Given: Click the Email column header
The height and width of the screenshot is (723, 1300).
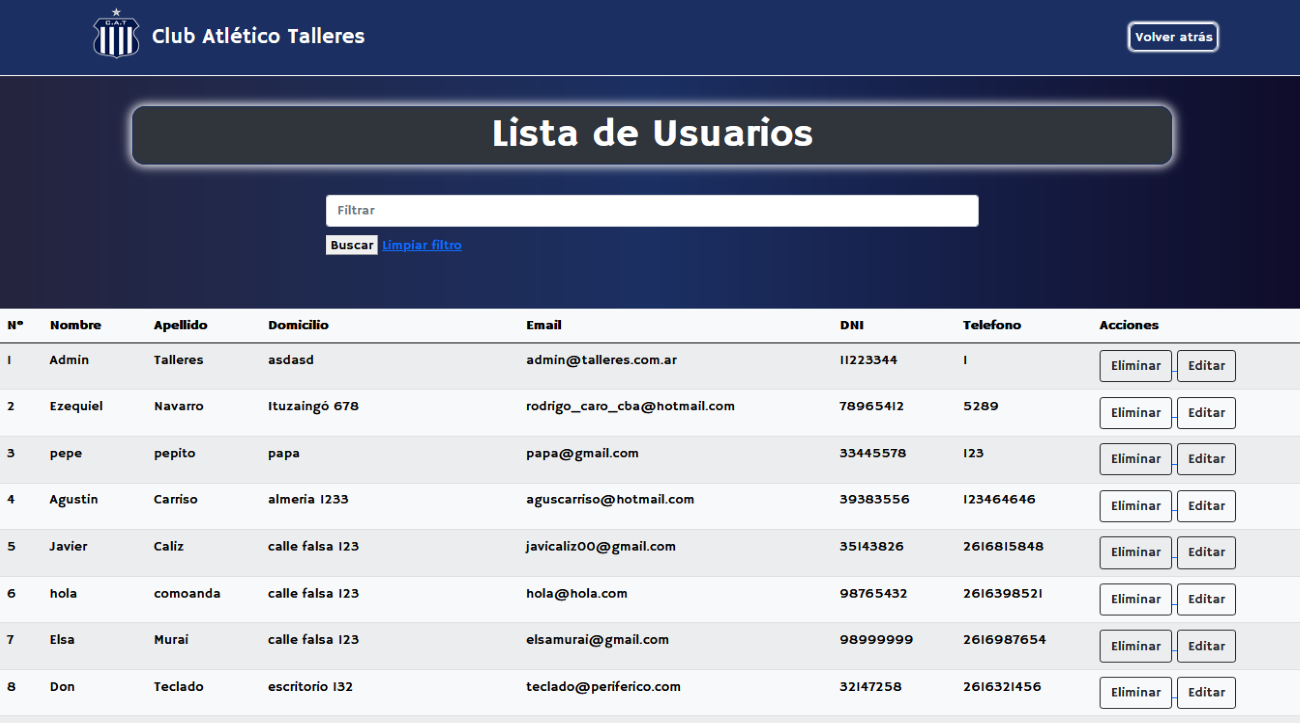Looking at the screenshot, I should [544, 325].
